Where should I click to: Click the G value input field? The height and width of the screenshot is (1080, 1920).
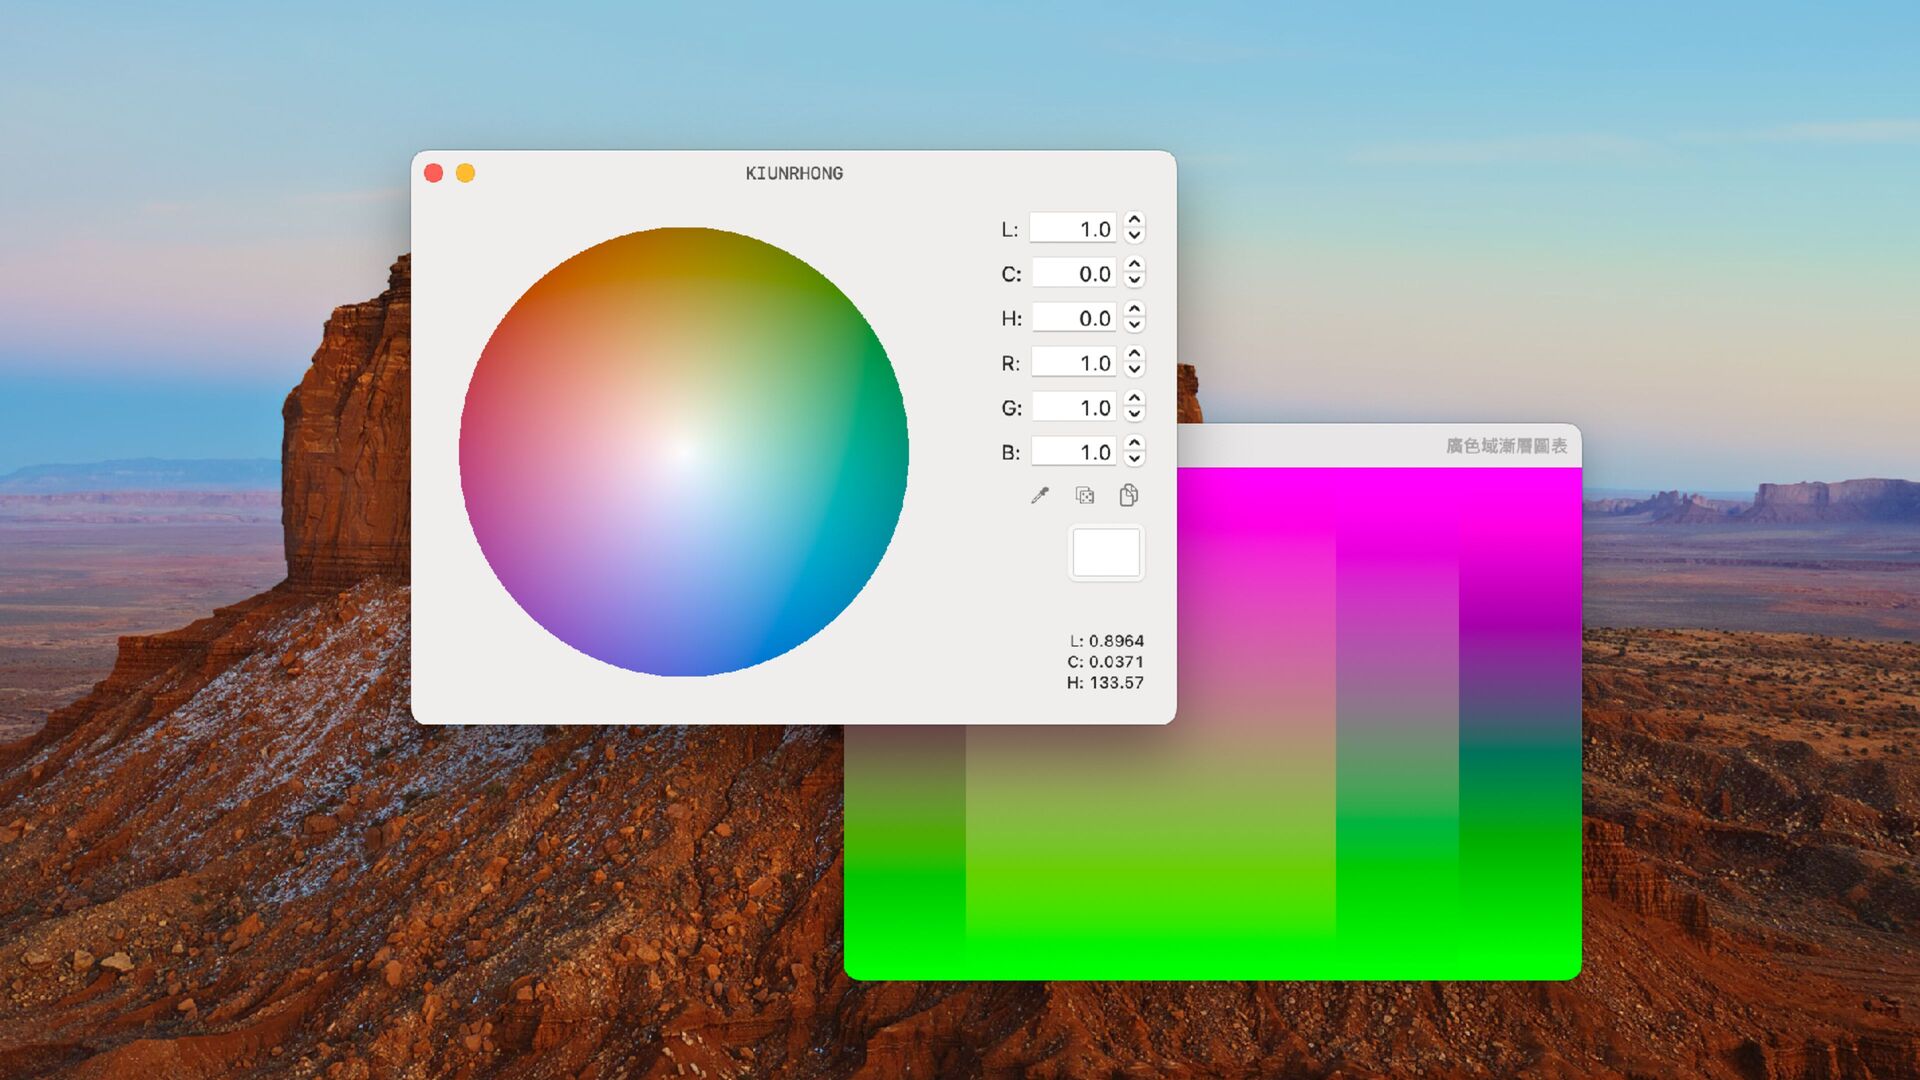(1073, 407)
